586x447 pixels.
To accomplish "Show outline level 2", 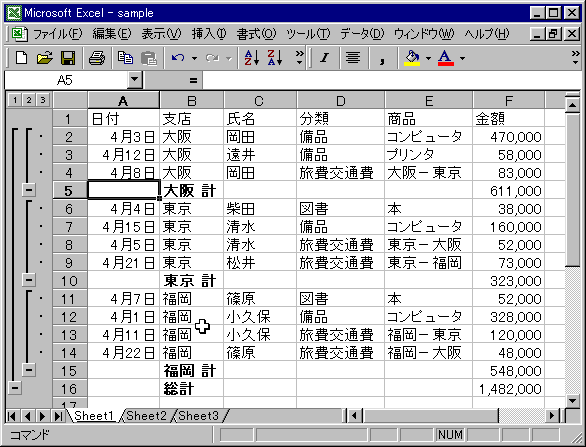I will click(x=29, y=100).
